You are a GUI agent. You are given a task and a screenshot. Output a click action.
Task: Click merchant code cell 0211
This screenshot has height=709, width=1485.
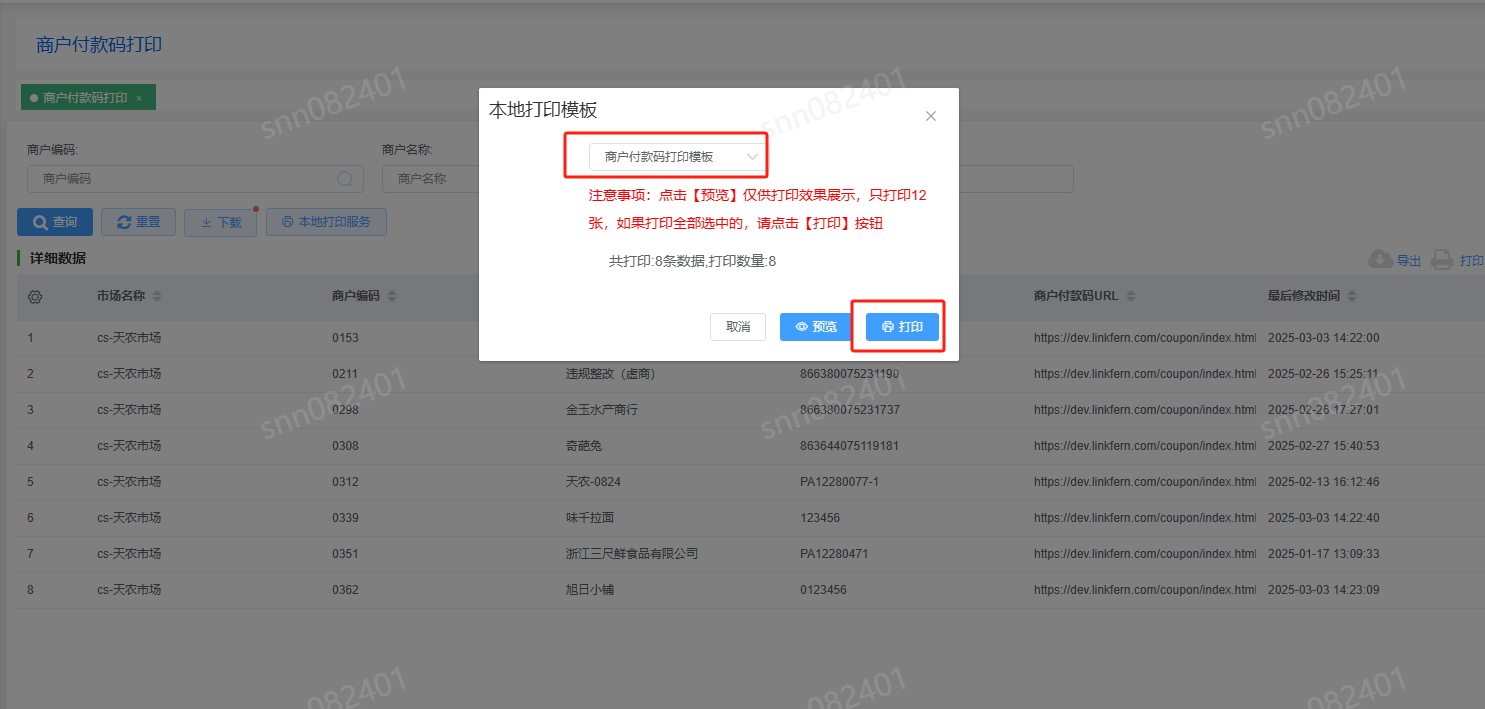tap(345, 374)
